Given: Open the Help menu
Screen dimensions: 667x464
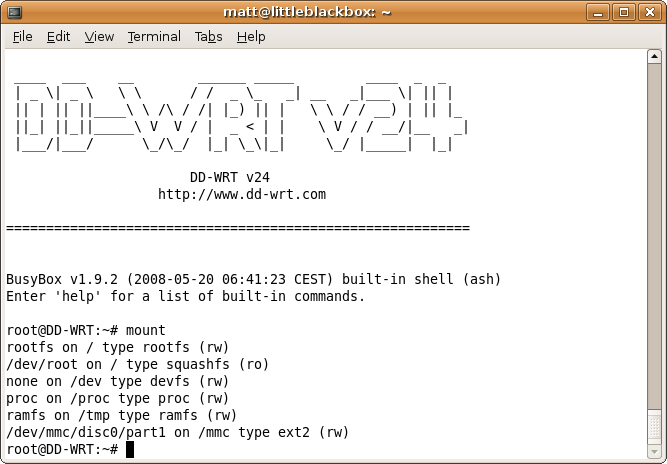Looking at the screenshot, I should pyautogui.click(x=251, y=37).
